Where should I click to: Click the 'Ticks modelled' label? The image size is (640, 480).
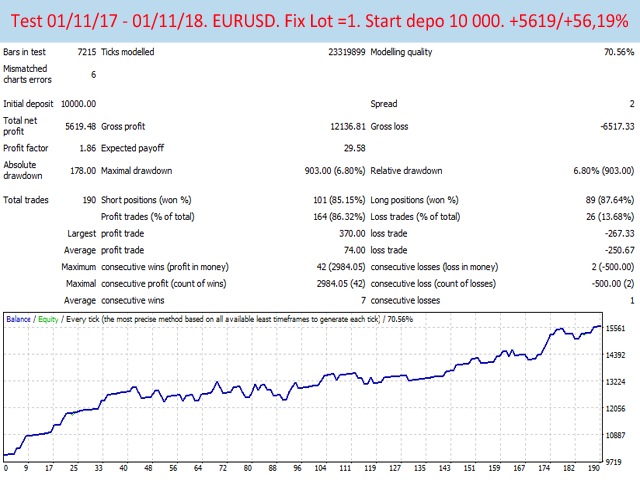127,52
